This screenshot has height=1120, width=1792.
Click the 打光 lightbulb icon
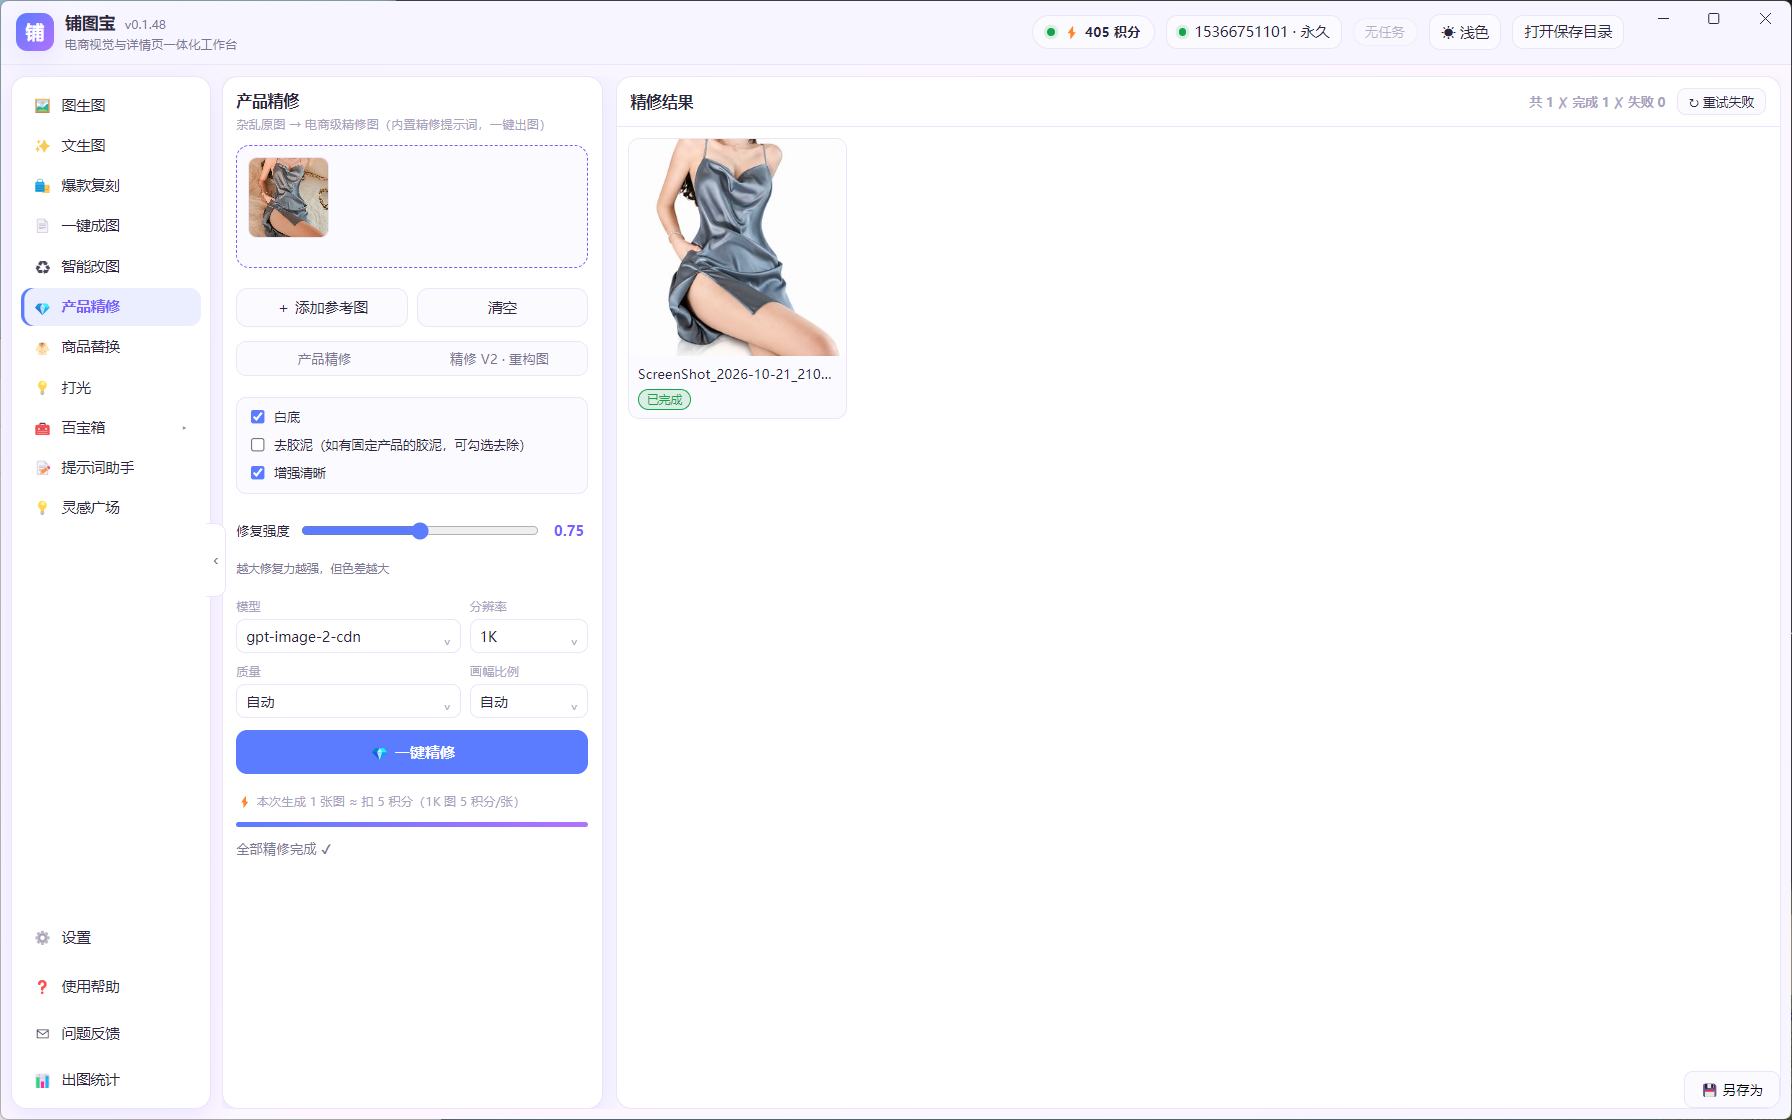[x=42, y=388]
